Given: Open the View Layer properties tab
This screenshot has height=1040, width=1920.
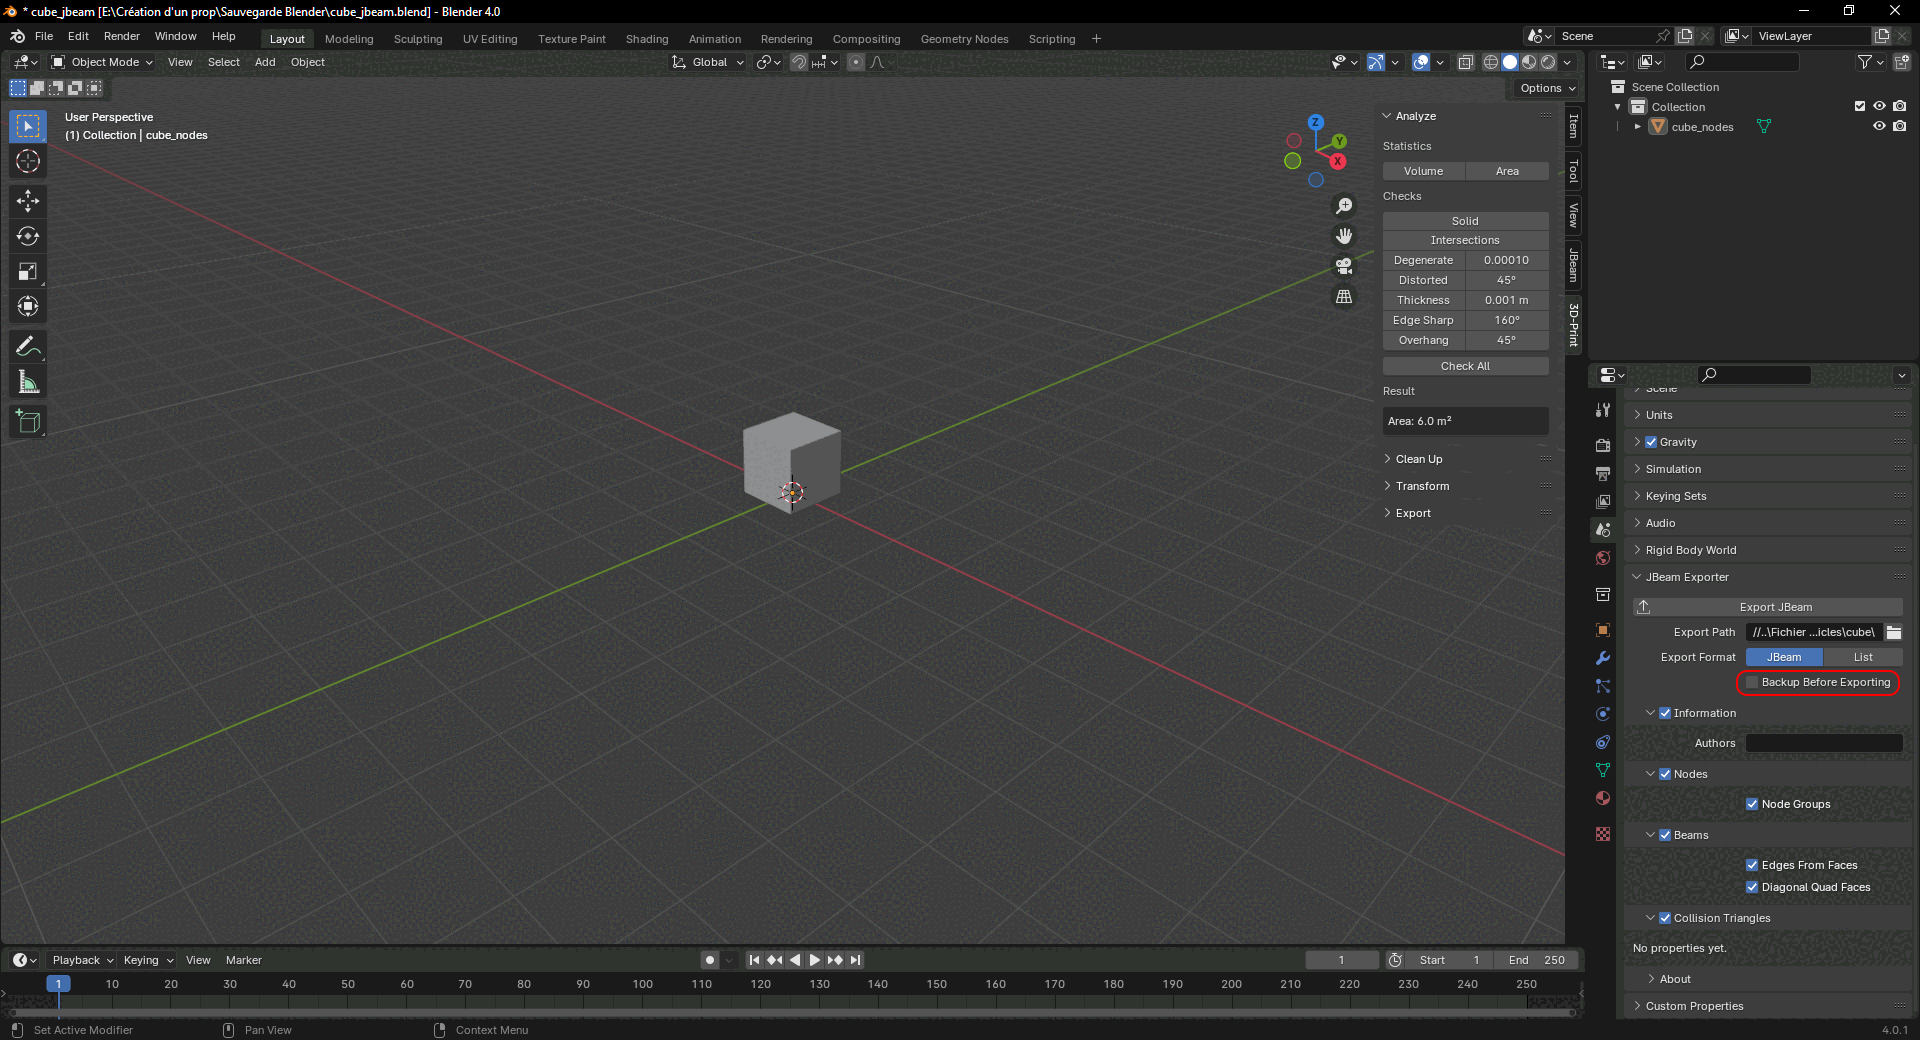Looking at the screenshot, I should point(1603,502).
